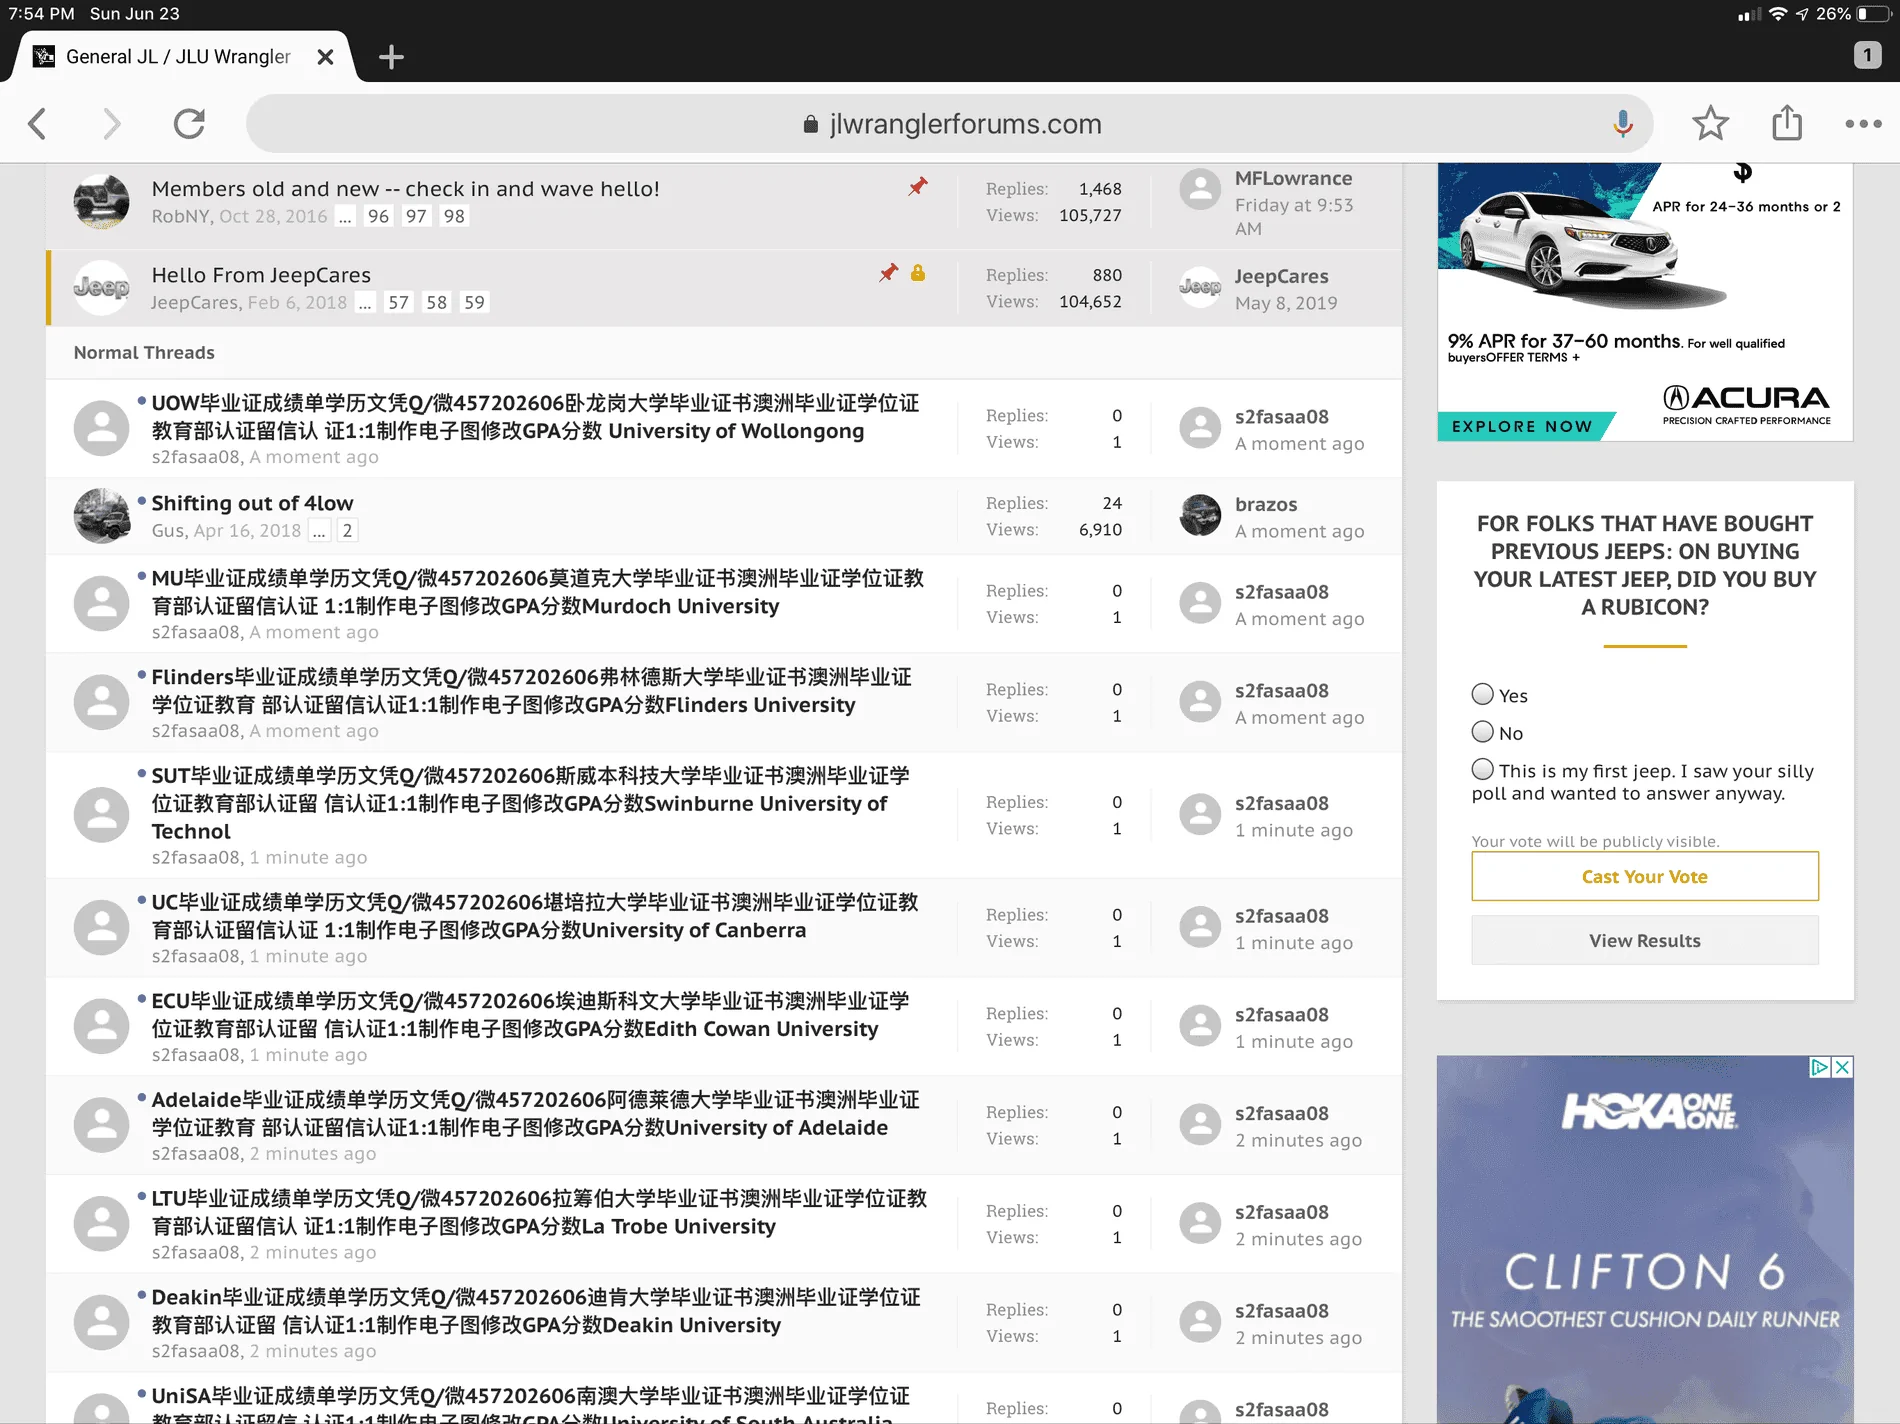Screen dimensions: 1900x1424
Task: Go to page 98 of Members thread
Action: click(454, 216)
